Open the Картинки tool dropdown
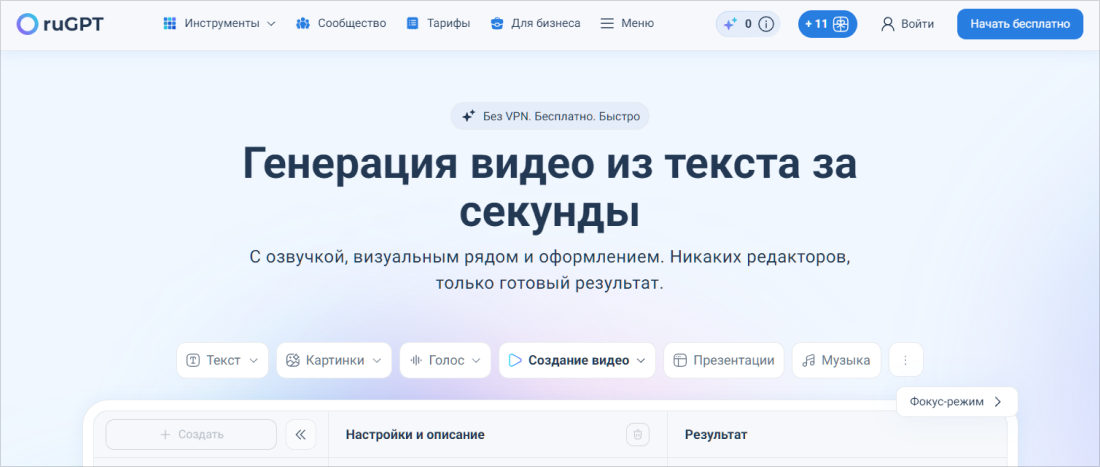Viewport: 1100px width, 467px height. click(x=334, y=360)
